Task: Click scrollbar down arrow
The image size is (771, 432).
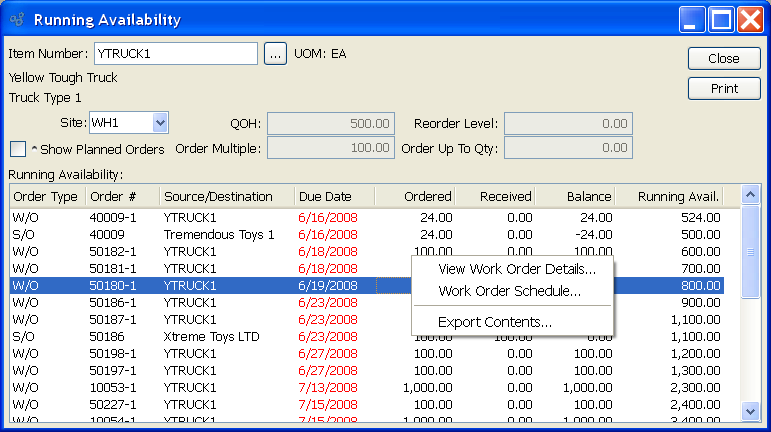Action: pyautogui.click(x=750, y=411)
